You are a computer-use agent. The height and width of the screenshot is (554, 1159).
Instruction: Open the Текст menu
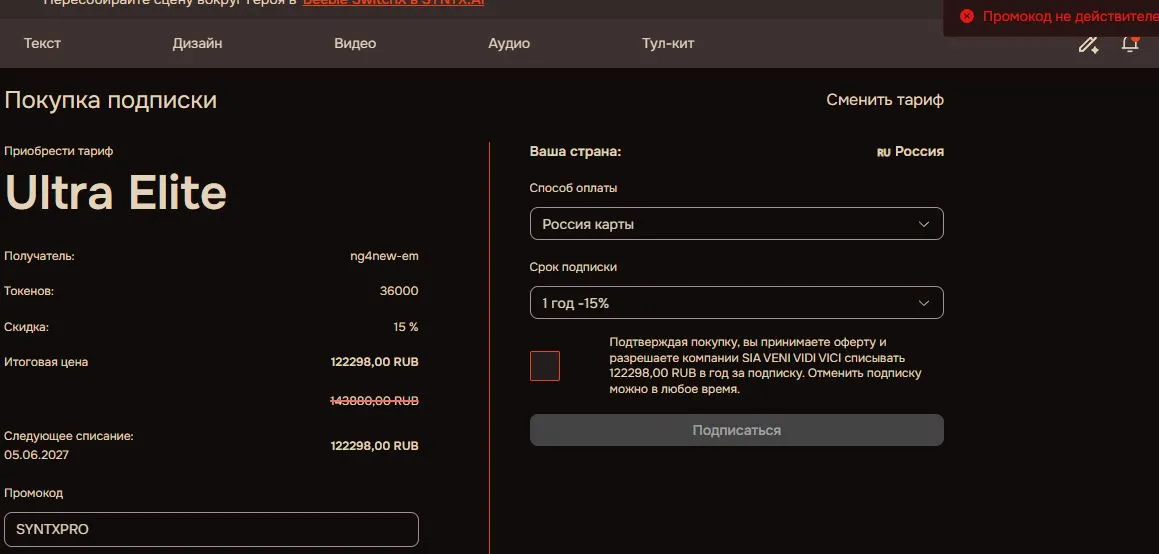(x=42, y=44)
